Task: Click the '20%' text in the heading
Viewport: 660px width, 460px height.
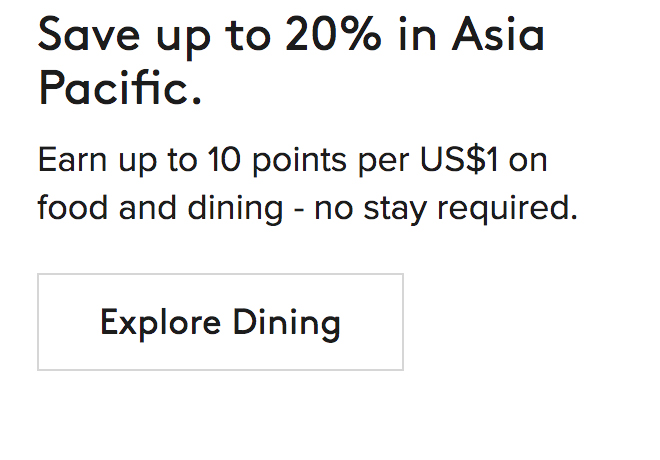Action: [333, 36]
